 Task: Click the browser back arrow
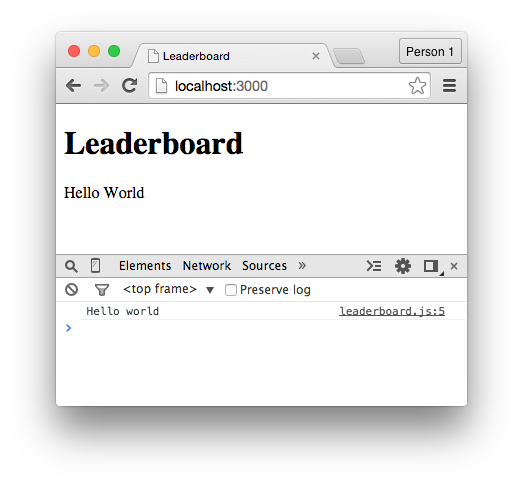pyautogui.click(x=73, y=86)
